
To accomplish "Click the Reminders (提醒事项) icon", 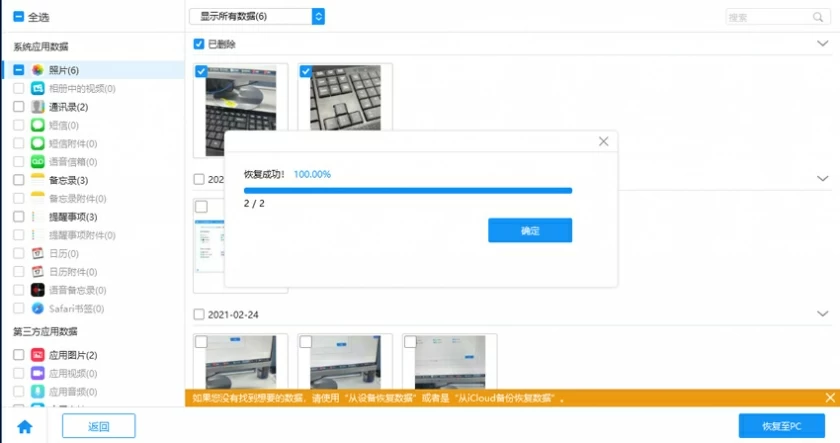I will (38, 216).
